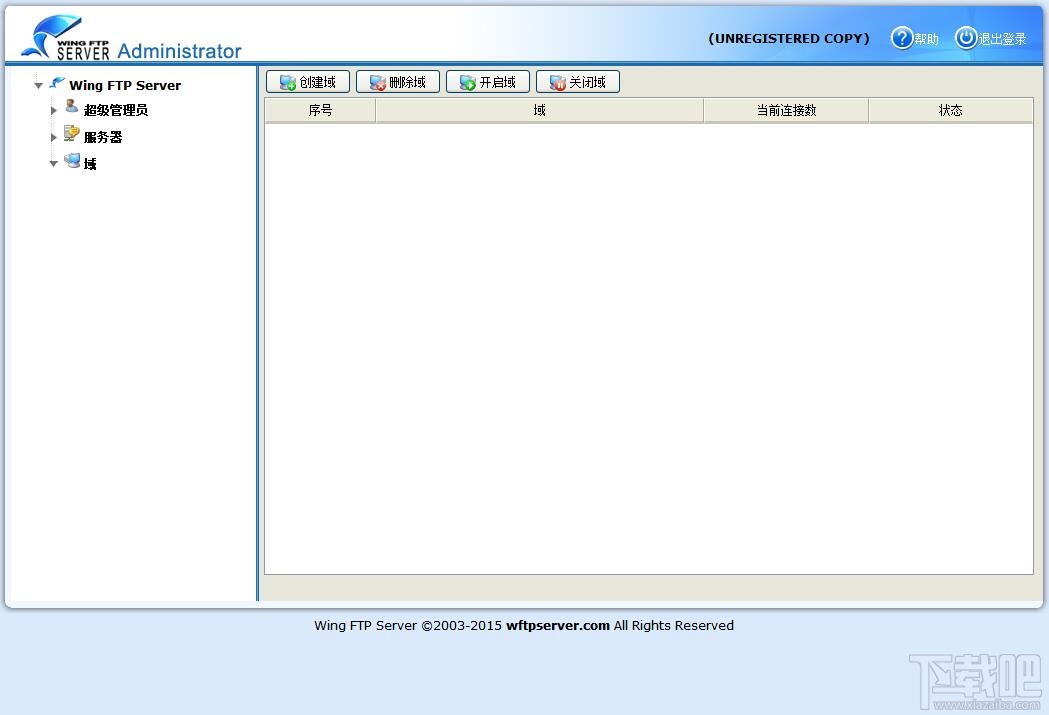Viewport: 1049px width, 715px height.
Task: Sort by the 序号 column header
Action: pyautogui.click(x=320, y=110)
